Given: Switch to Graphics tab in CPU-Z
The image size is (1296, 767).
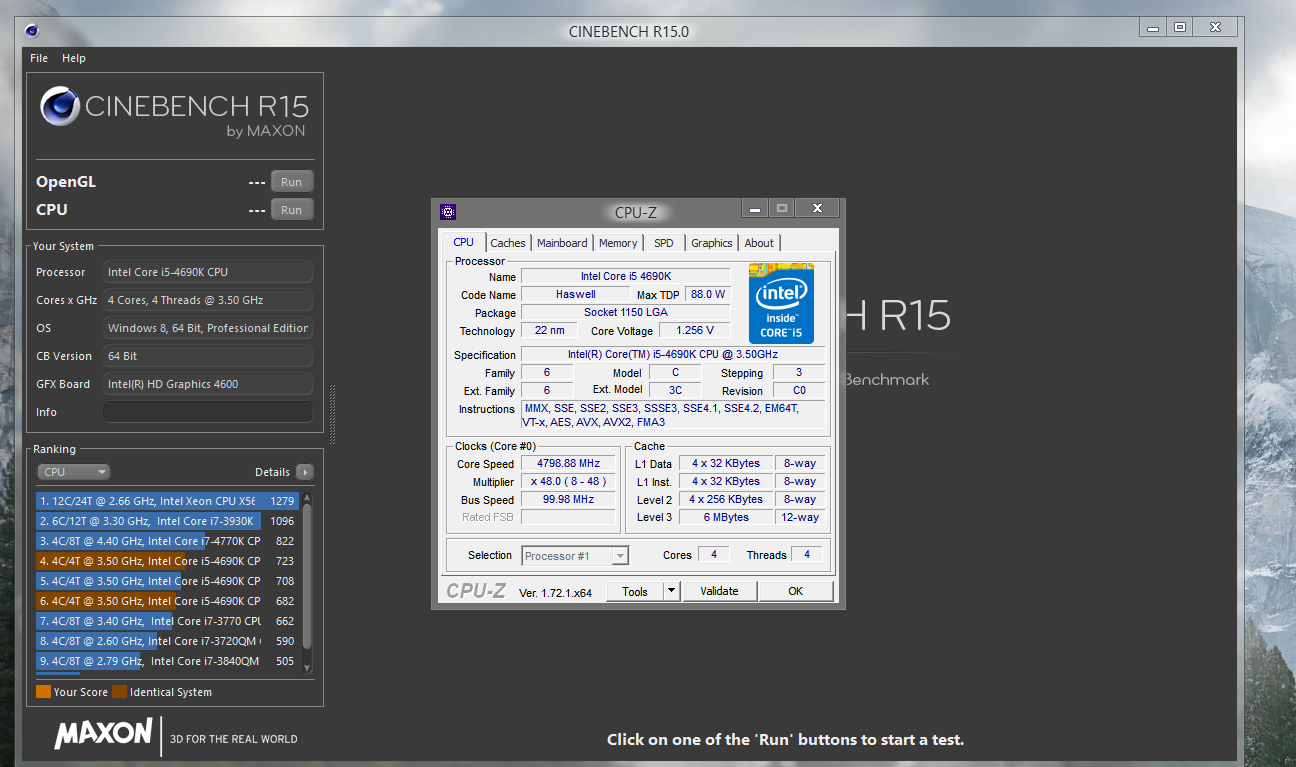Looking at the screenshot, I should pyautogui.click(x=712, y=243).
